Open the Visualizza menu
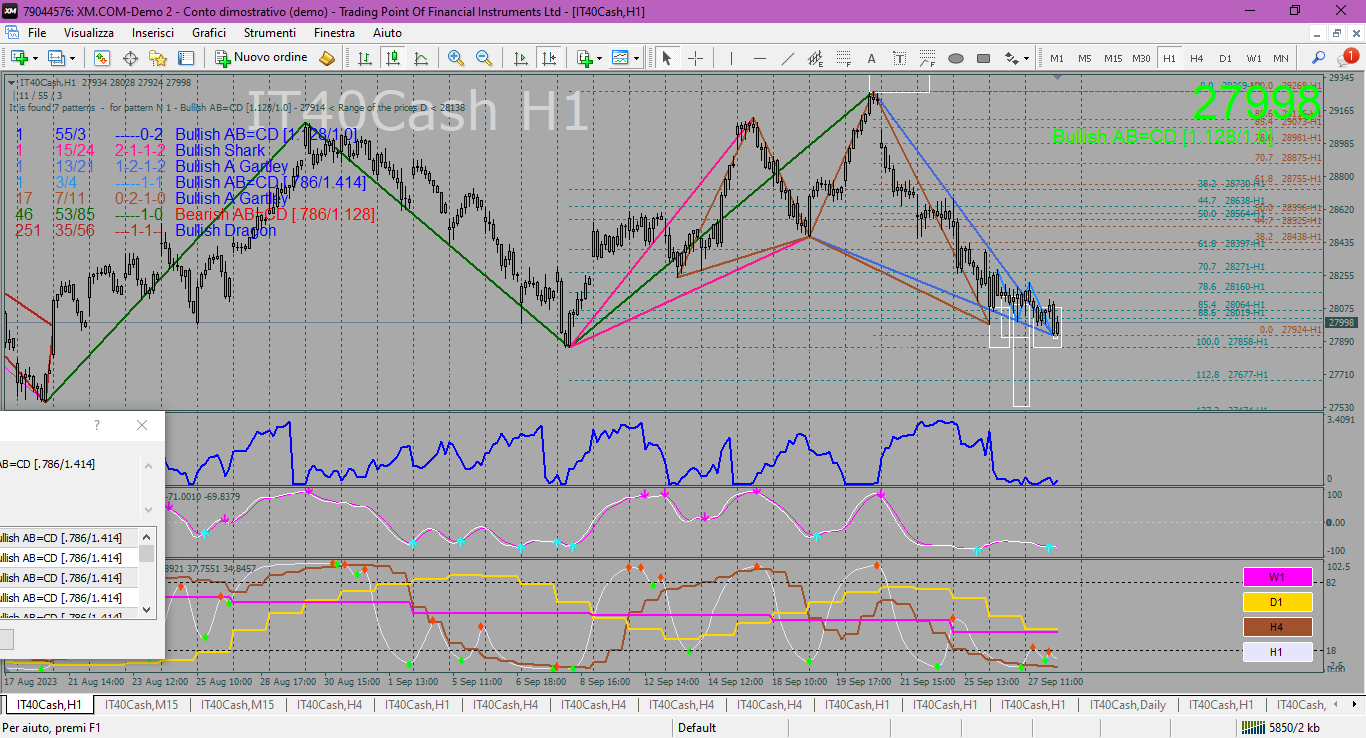 pyautogui.click(x=89, y=33)
